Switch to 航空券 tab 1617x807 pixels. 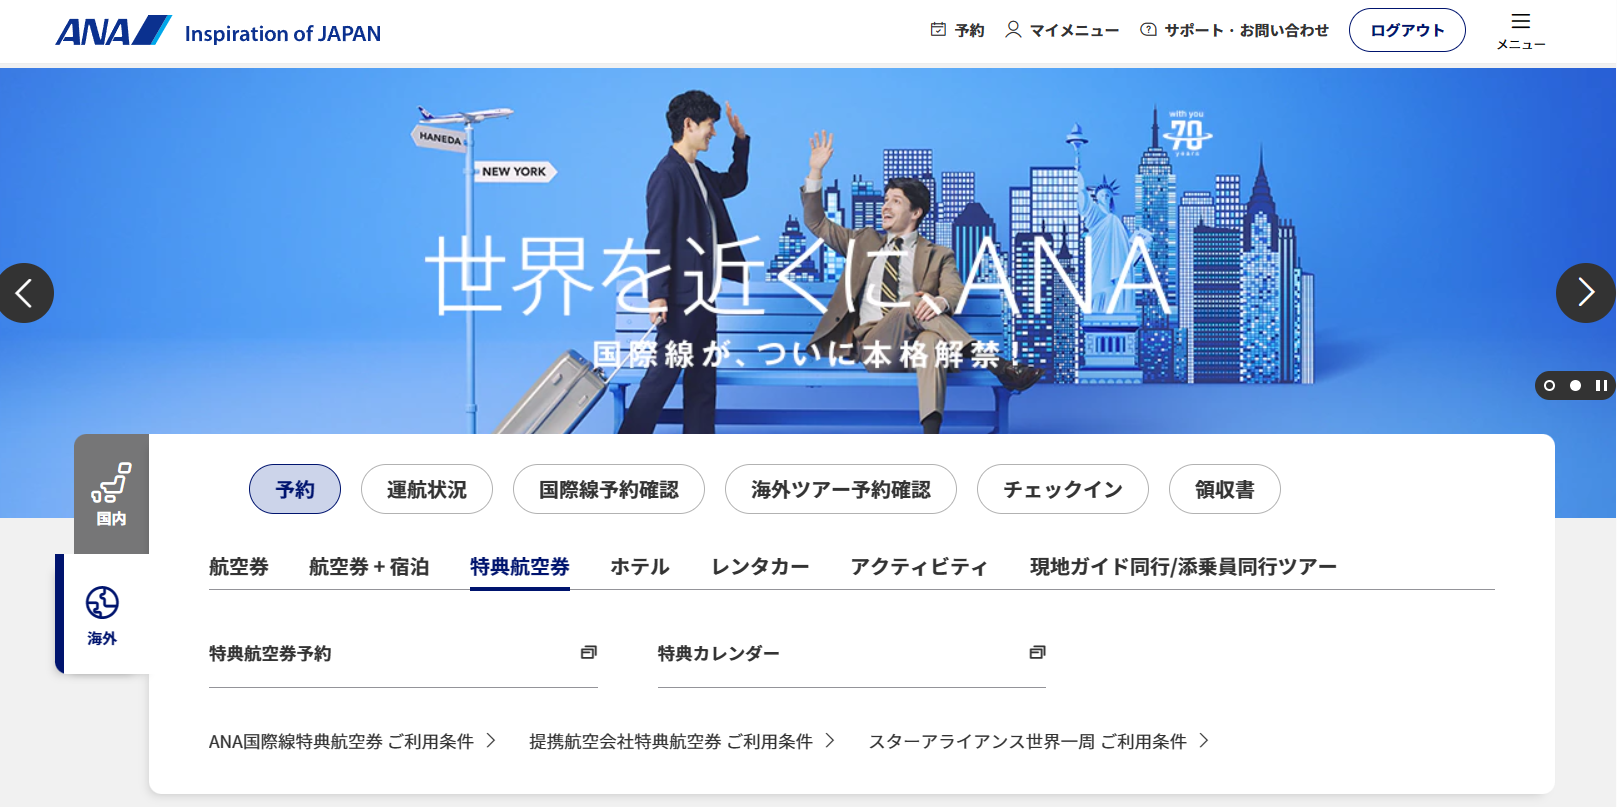(239, 567)
